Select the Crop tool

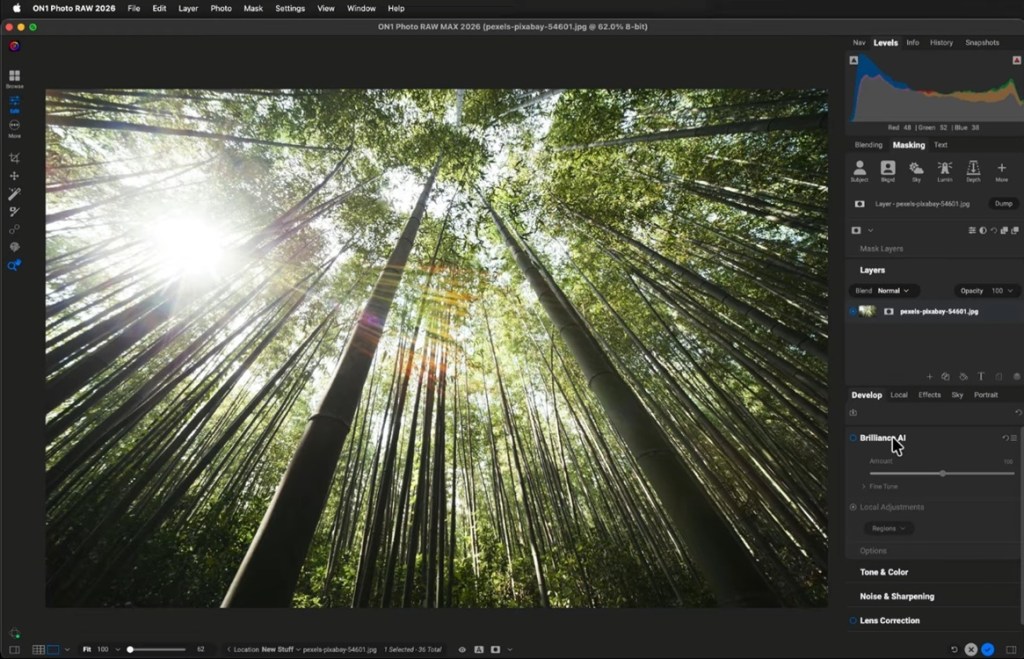[14, 157]
